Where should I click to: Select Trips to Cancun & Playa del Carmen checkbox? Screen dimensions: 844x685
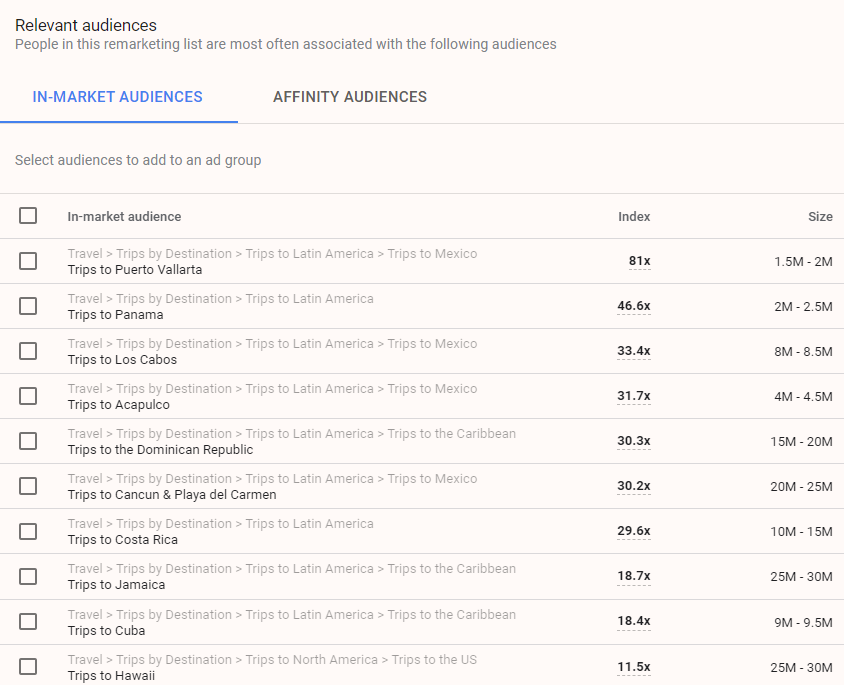28,486
